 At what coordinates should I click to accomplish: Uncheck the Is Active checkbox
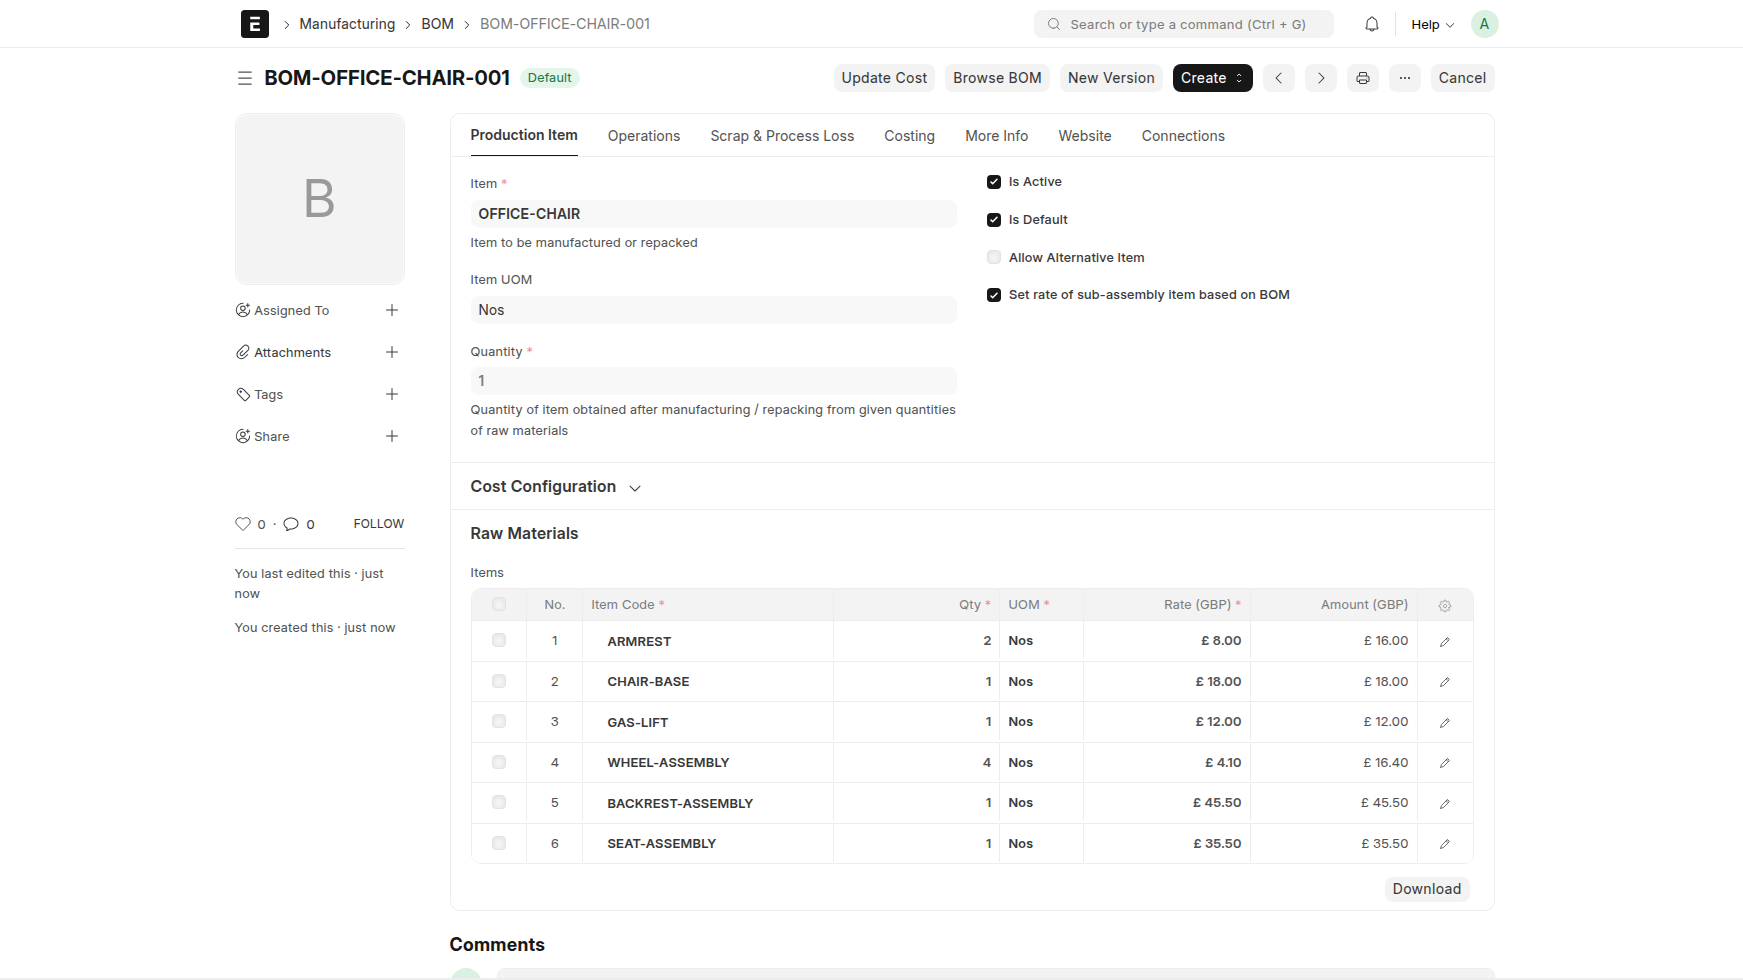[x=994, y=182]
